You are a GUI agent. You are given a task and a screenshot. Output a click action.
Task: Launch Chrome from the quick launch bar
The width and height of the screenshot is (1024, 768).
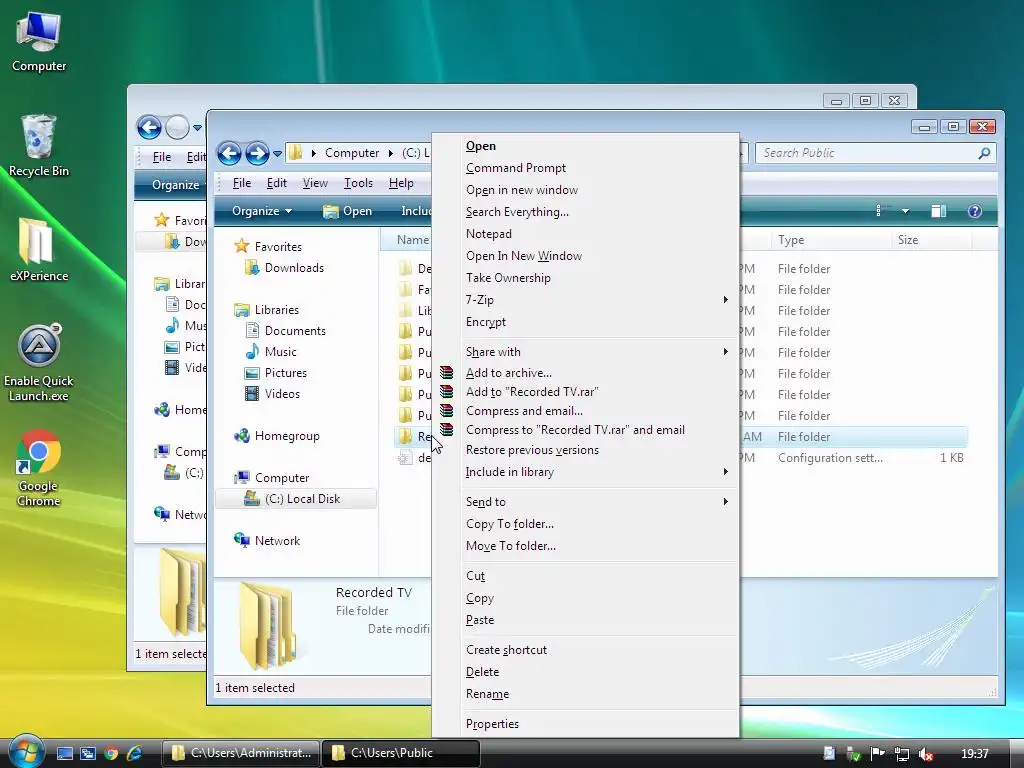111,754
